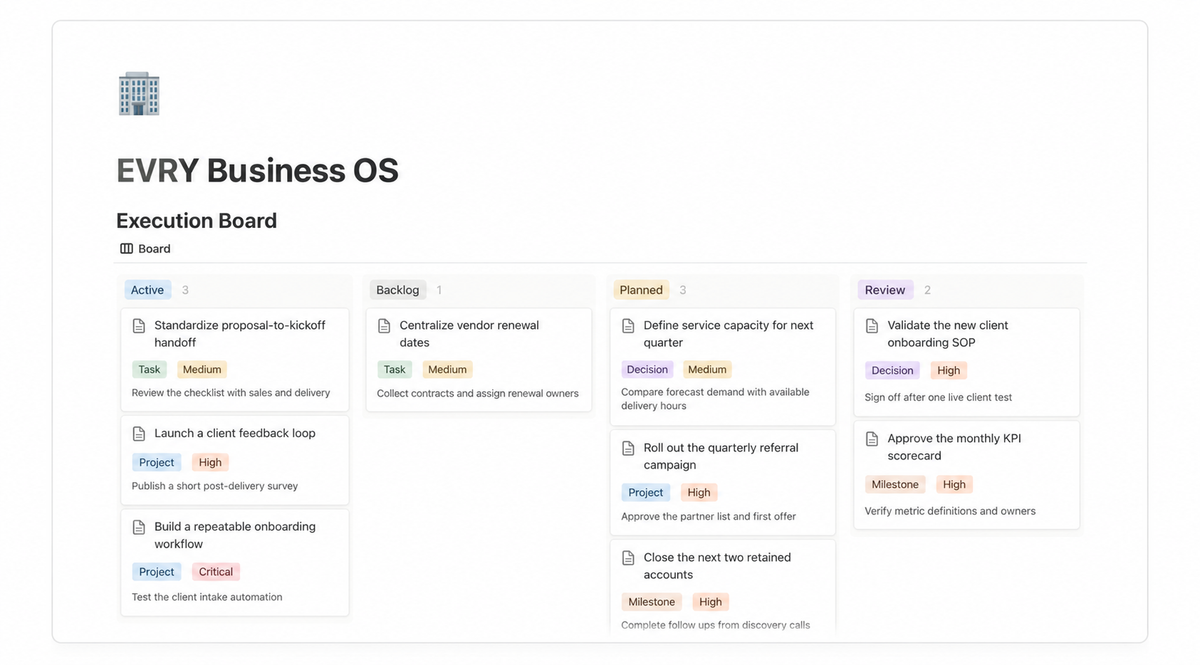Image resolution: width=1200 pixels, height=665 pixels.
Task: Select the Review column header tag
Action: tap(885, 290)
